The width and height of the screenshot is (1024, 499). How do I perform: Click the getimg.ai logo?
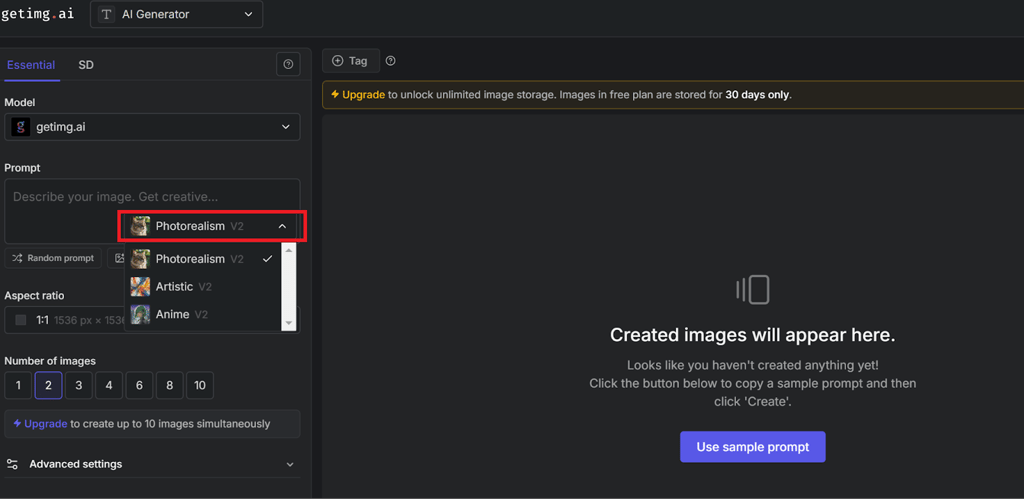[37, 14]
